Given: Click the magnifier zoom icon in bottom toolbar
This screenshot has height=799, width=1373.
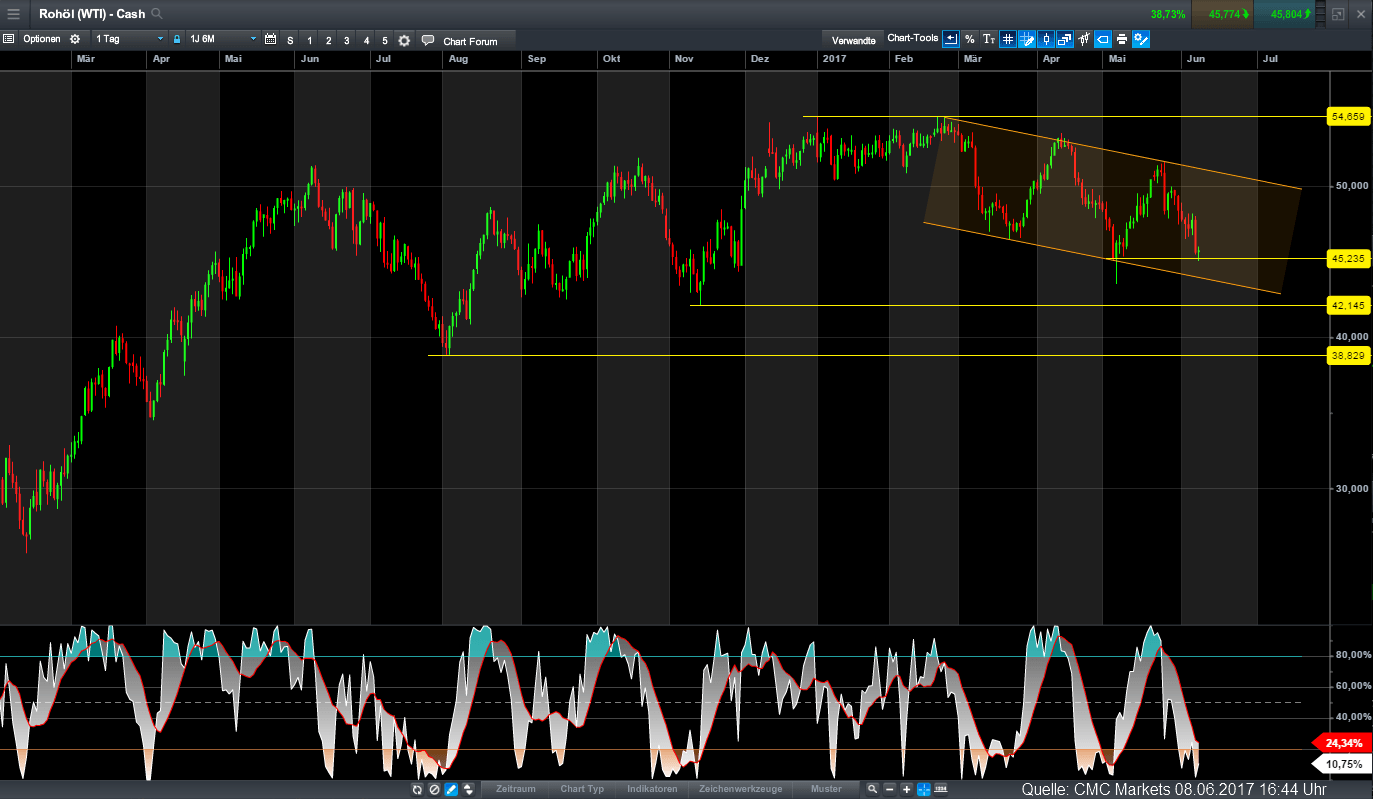Looking at the screenshot, I should click(x=873, y=789).
